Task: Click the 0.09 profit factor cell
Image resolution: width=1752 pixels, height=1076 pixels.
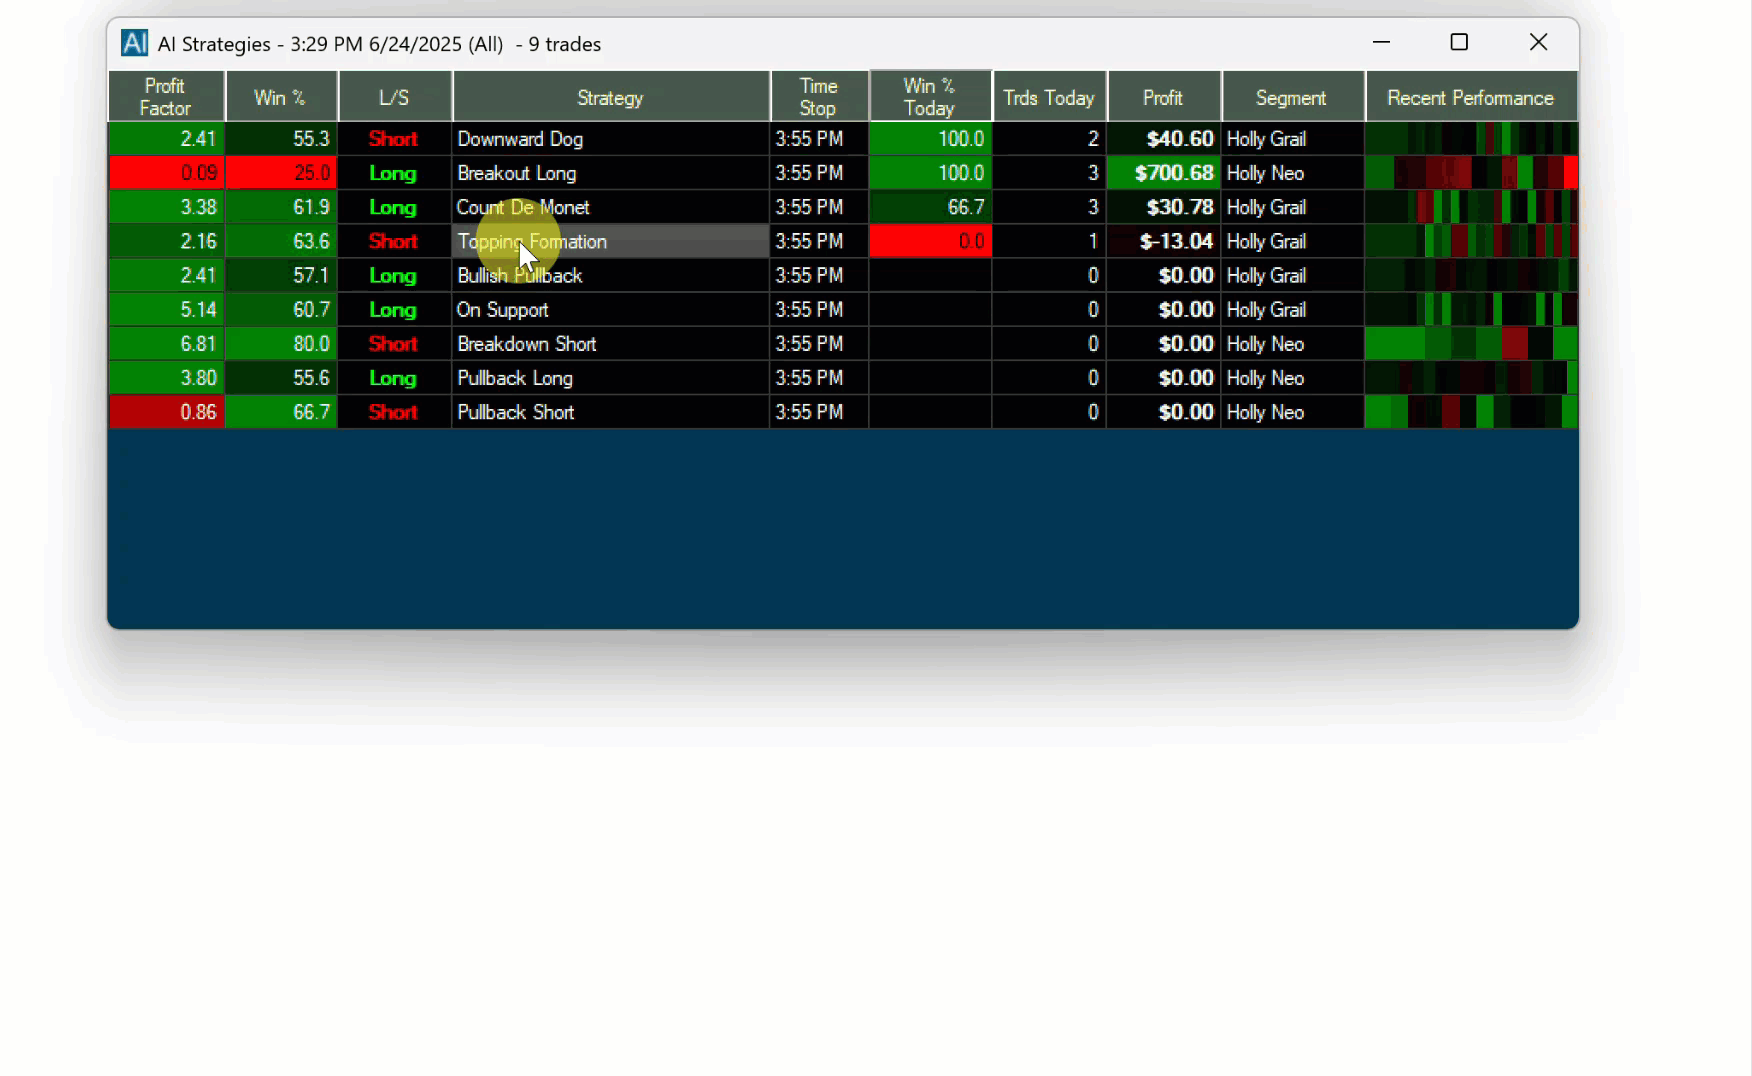Action: point(166,173)
